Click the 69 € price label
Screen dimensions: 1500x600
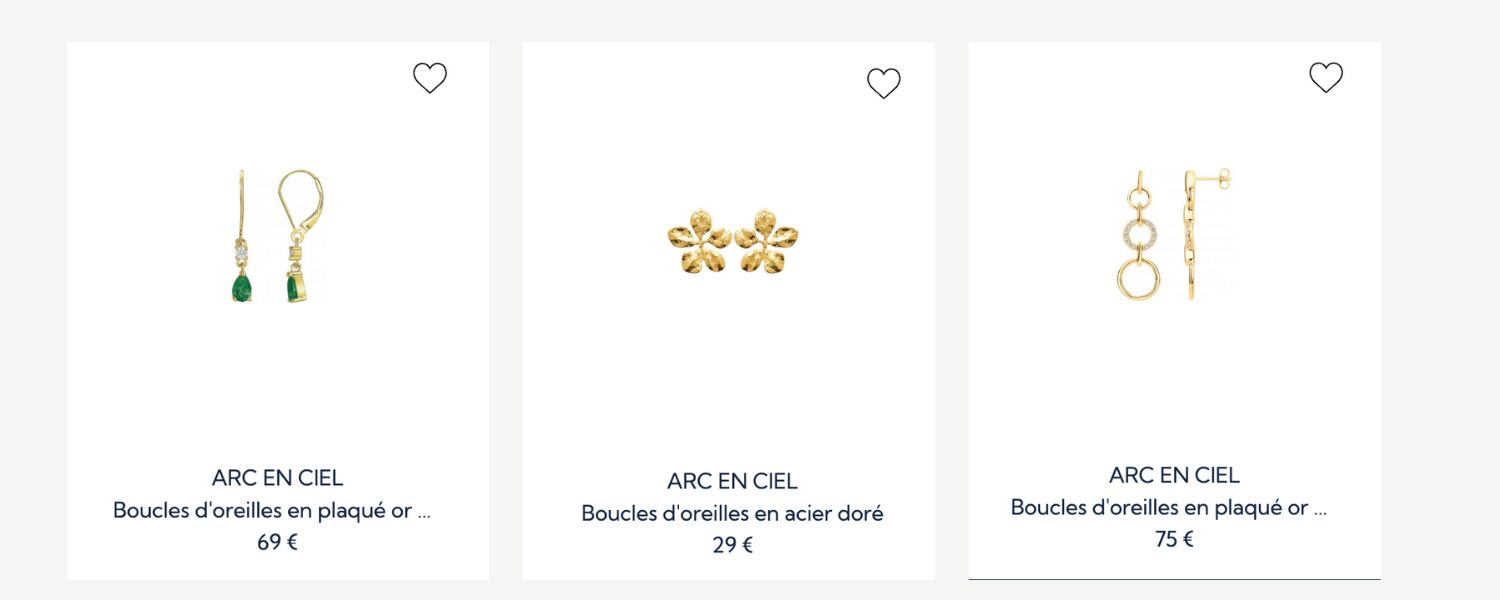tap(277, 543)
